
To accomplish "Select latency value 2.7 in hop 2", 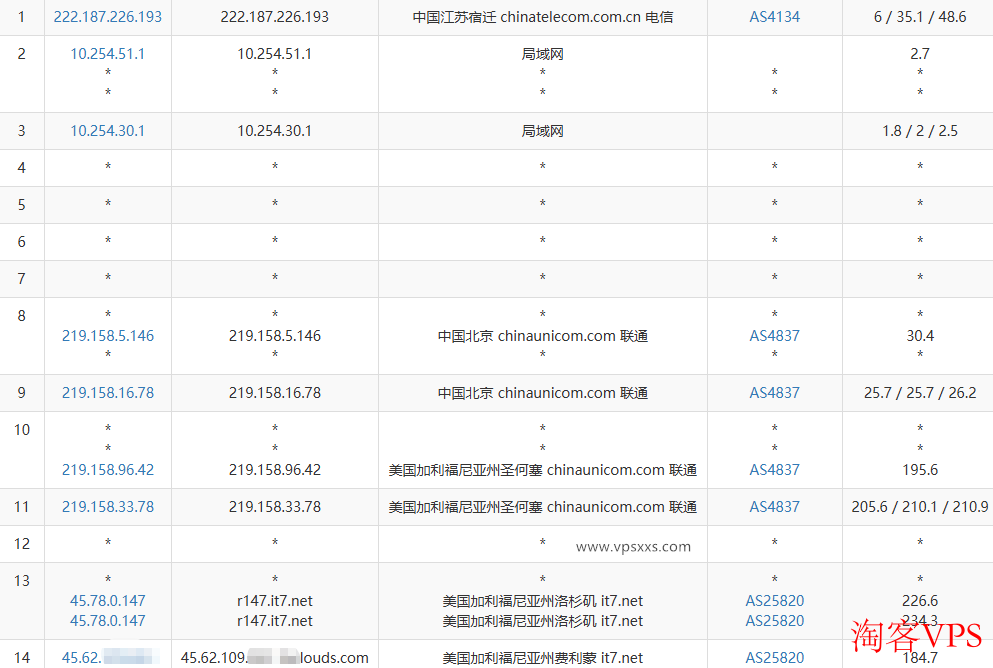I will [920, 54].
